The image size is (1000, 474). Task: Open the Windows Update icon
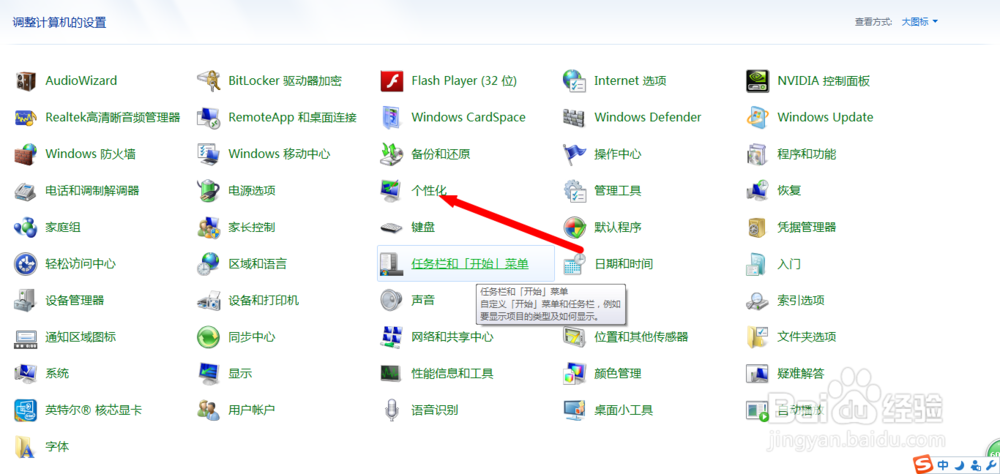757,117
